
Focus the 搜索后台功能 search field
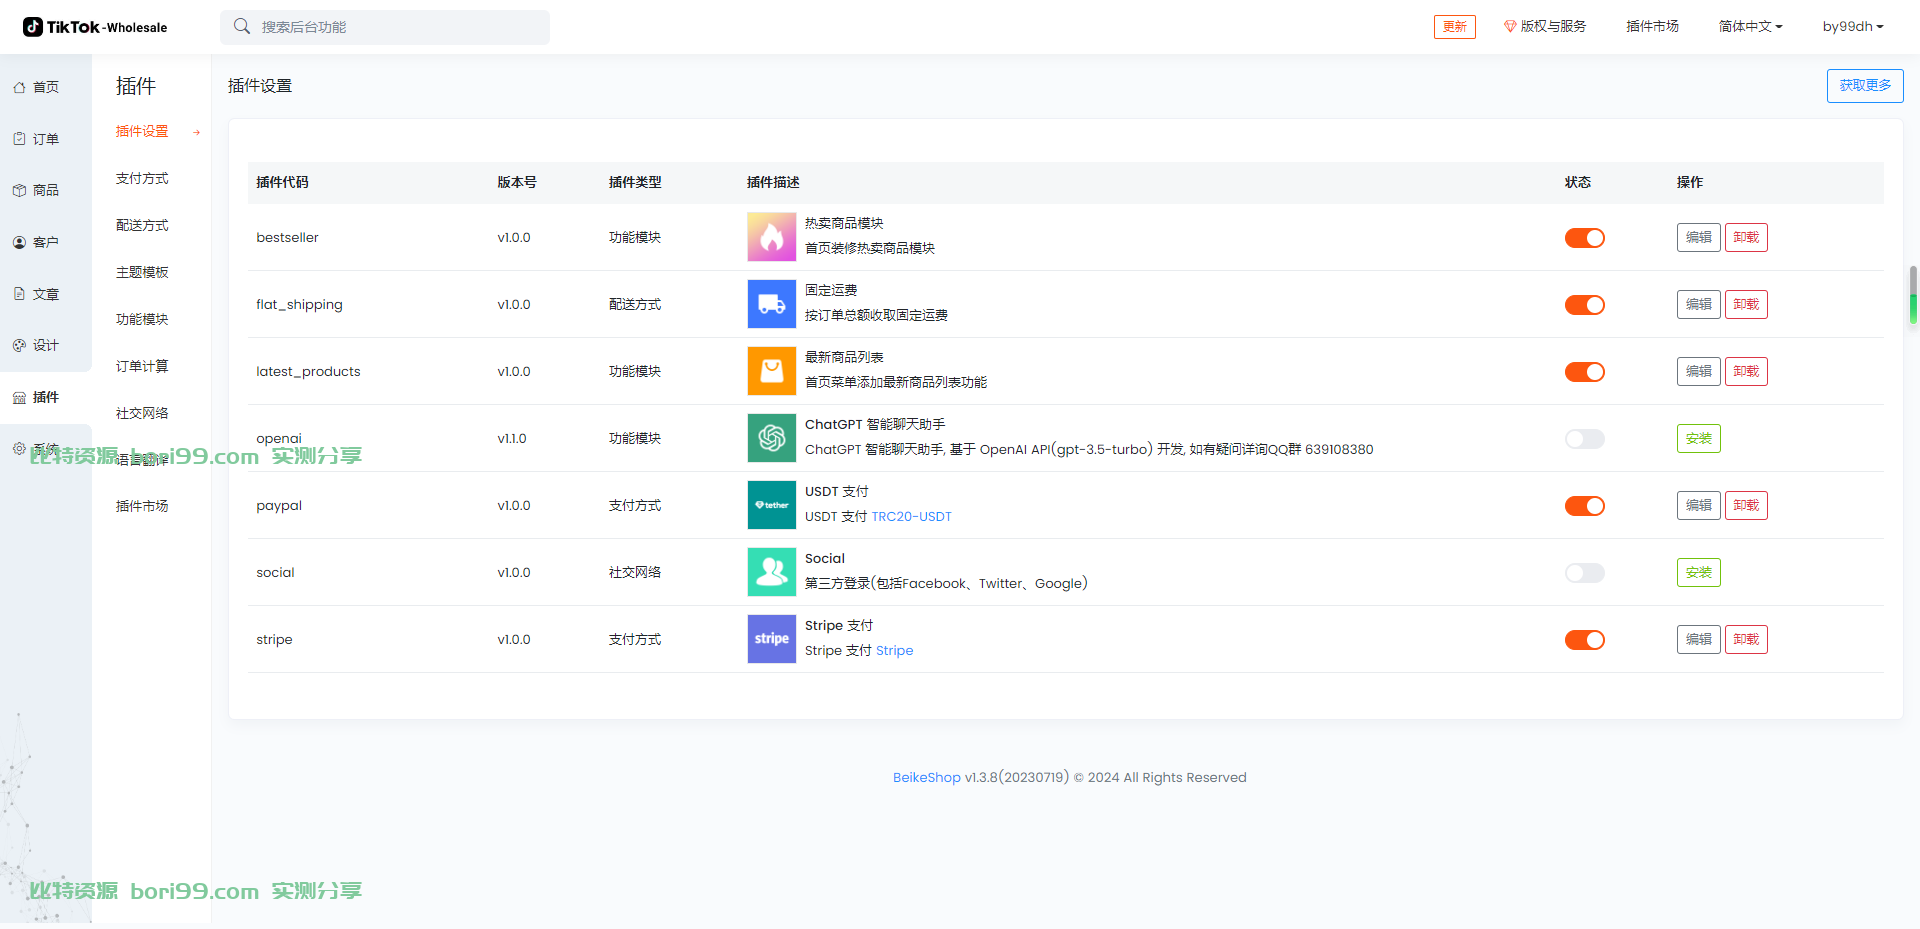(385, 27)
